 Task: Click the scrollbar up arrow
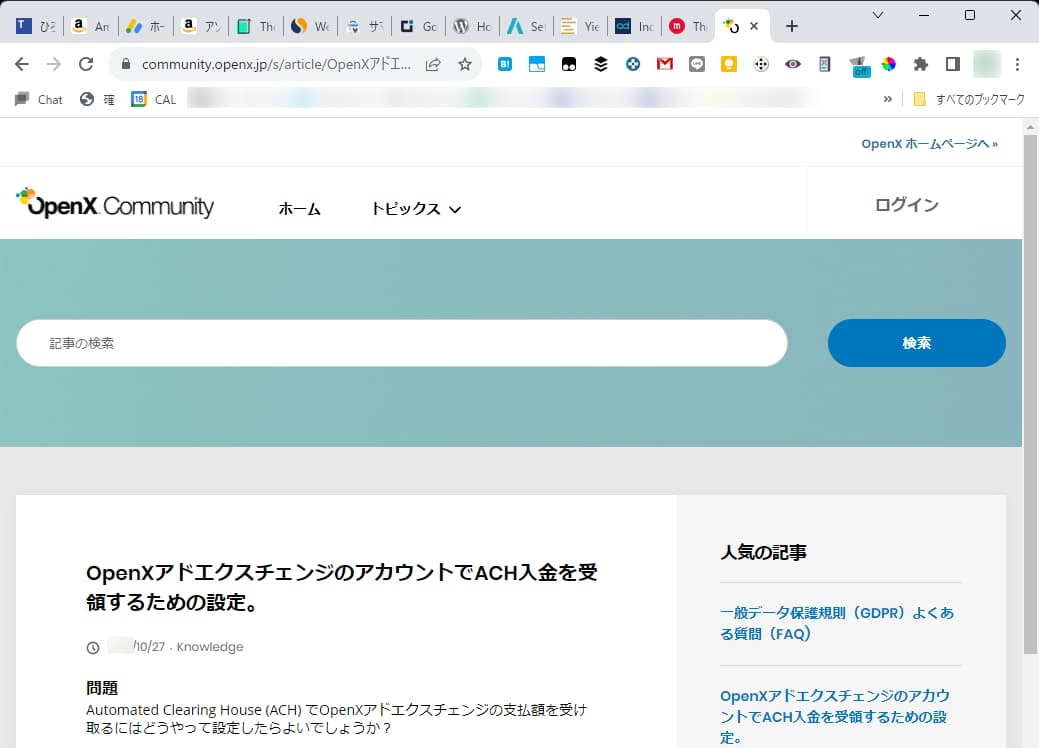coord(1030,126)
